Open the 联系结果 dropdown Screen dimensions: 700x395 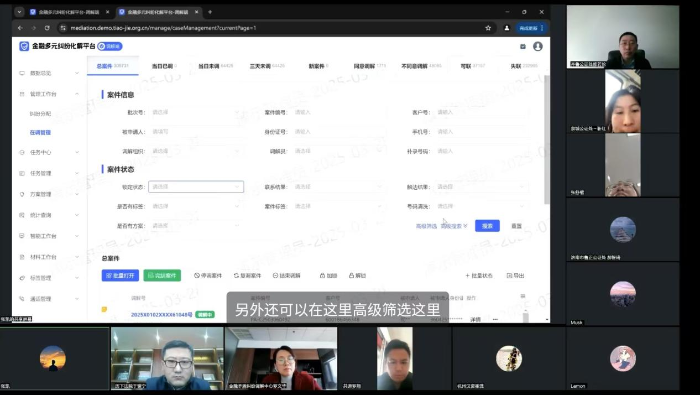pos(339,187)
